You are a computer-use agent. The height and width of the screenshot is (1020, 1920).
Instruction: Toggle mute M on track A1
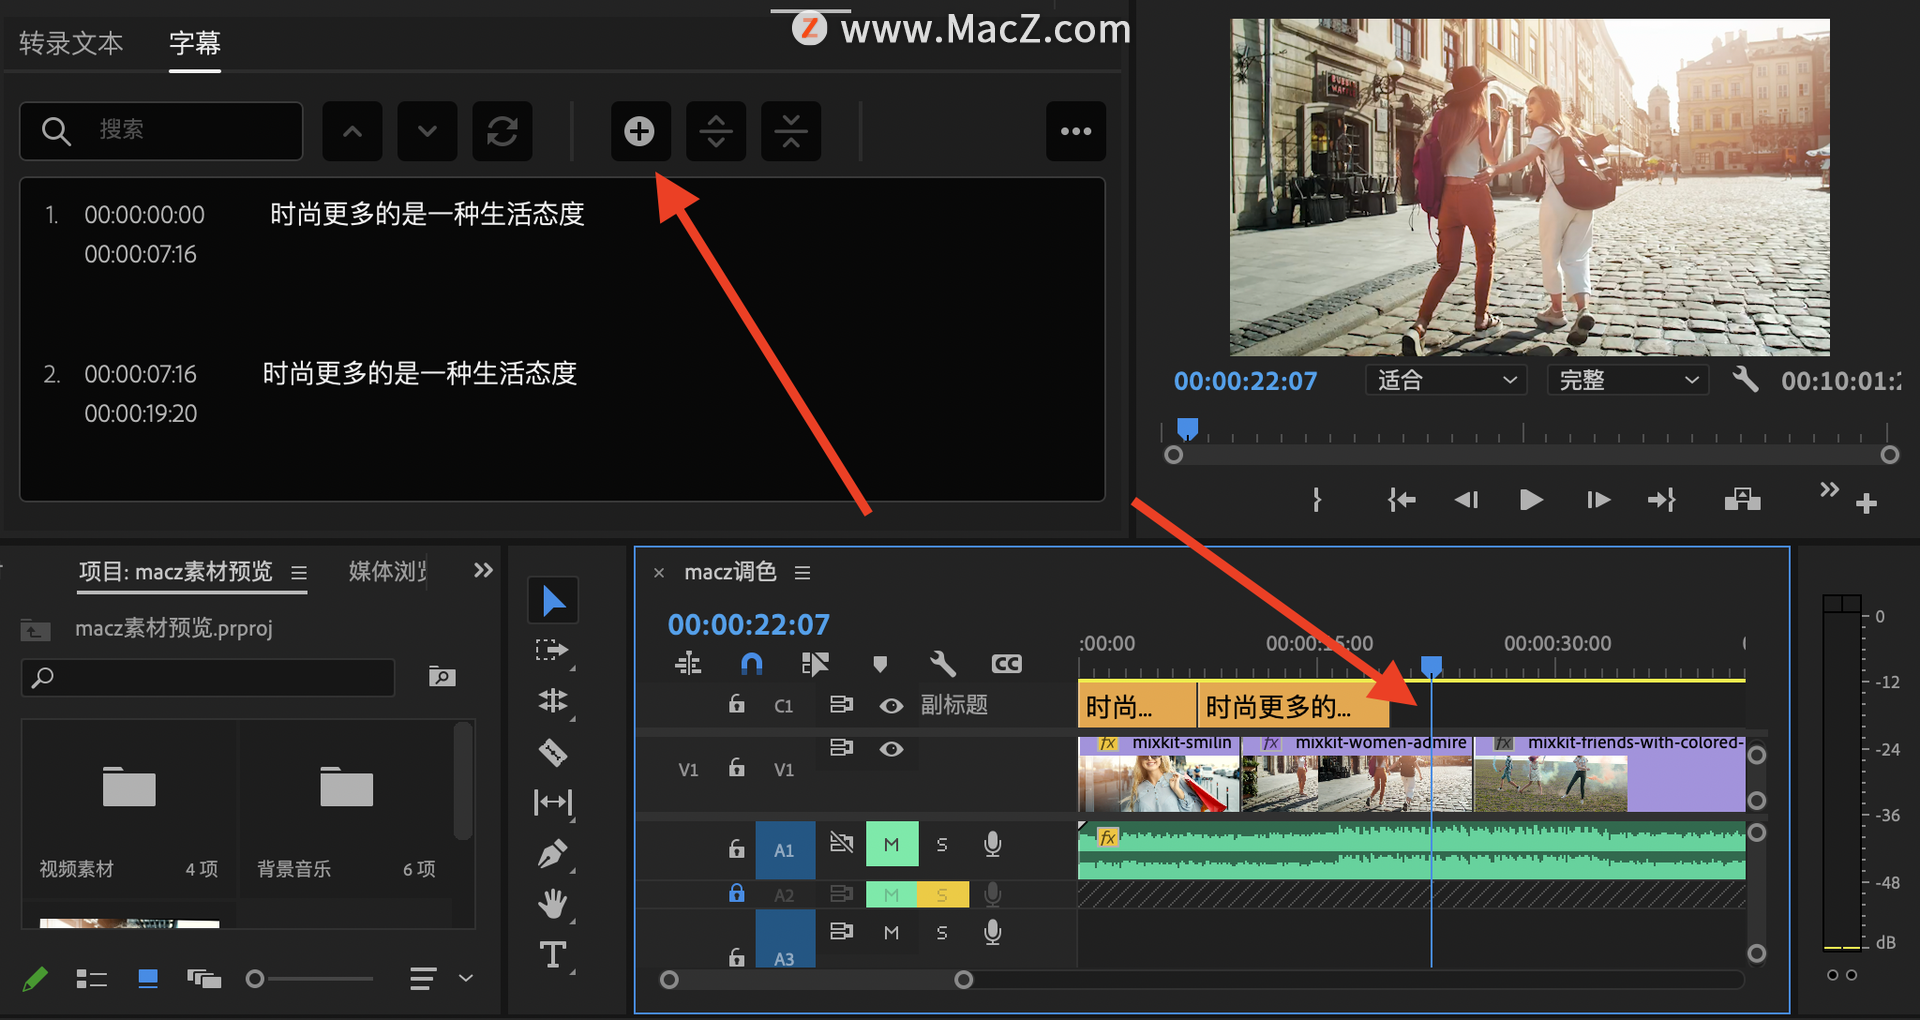891,846
